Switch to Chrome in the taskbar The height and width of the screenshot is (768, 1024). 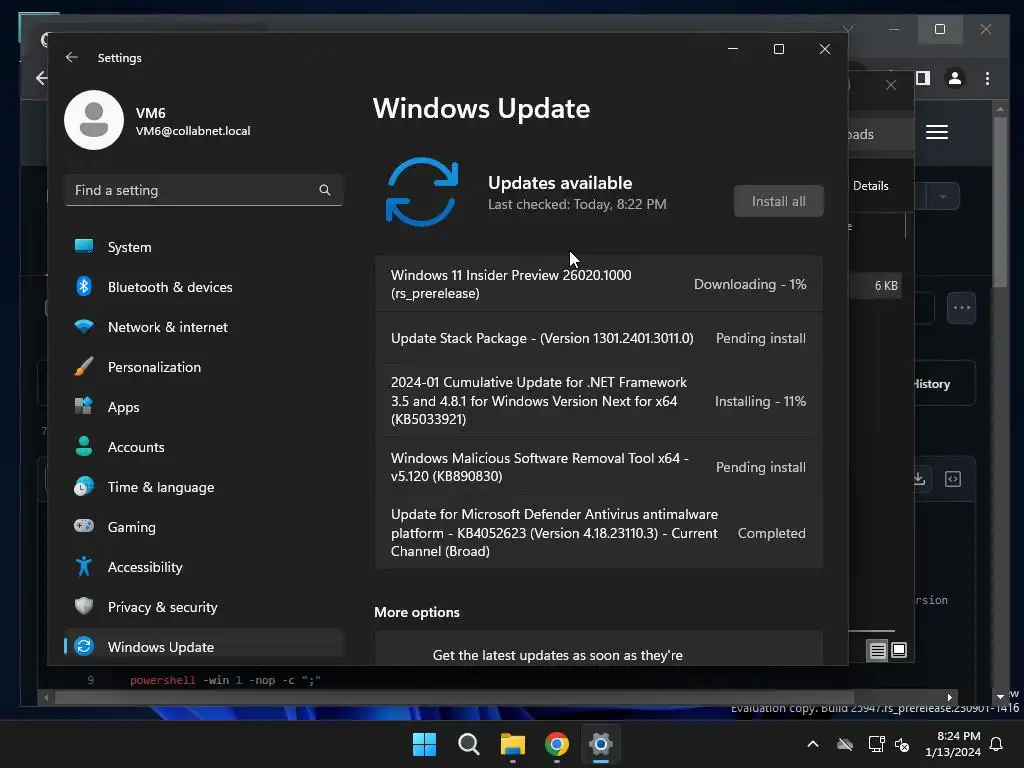coord(557,744)
